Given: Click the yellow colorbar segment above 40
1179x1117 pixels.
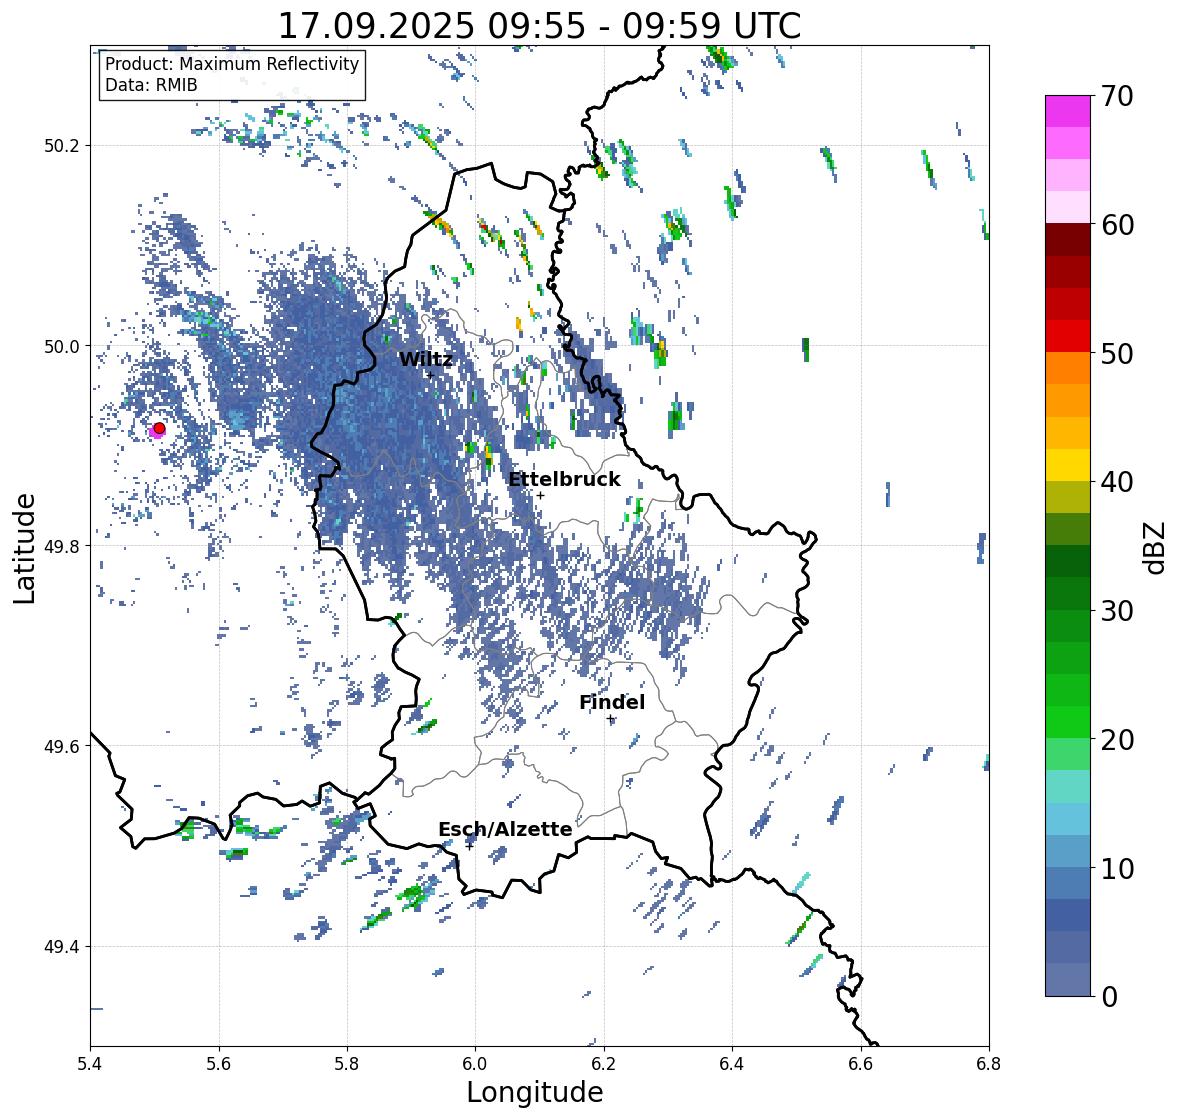Looking at the screenshot, I should 1068,465.
